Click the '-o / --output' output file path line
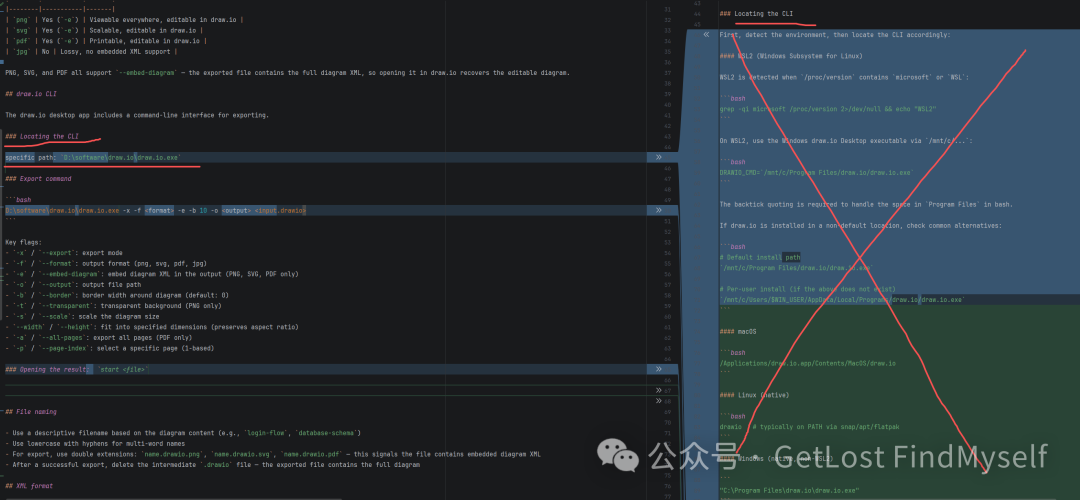Image resolution: width=1080 pixels, height=500 pixels. [x=73, y=284]
